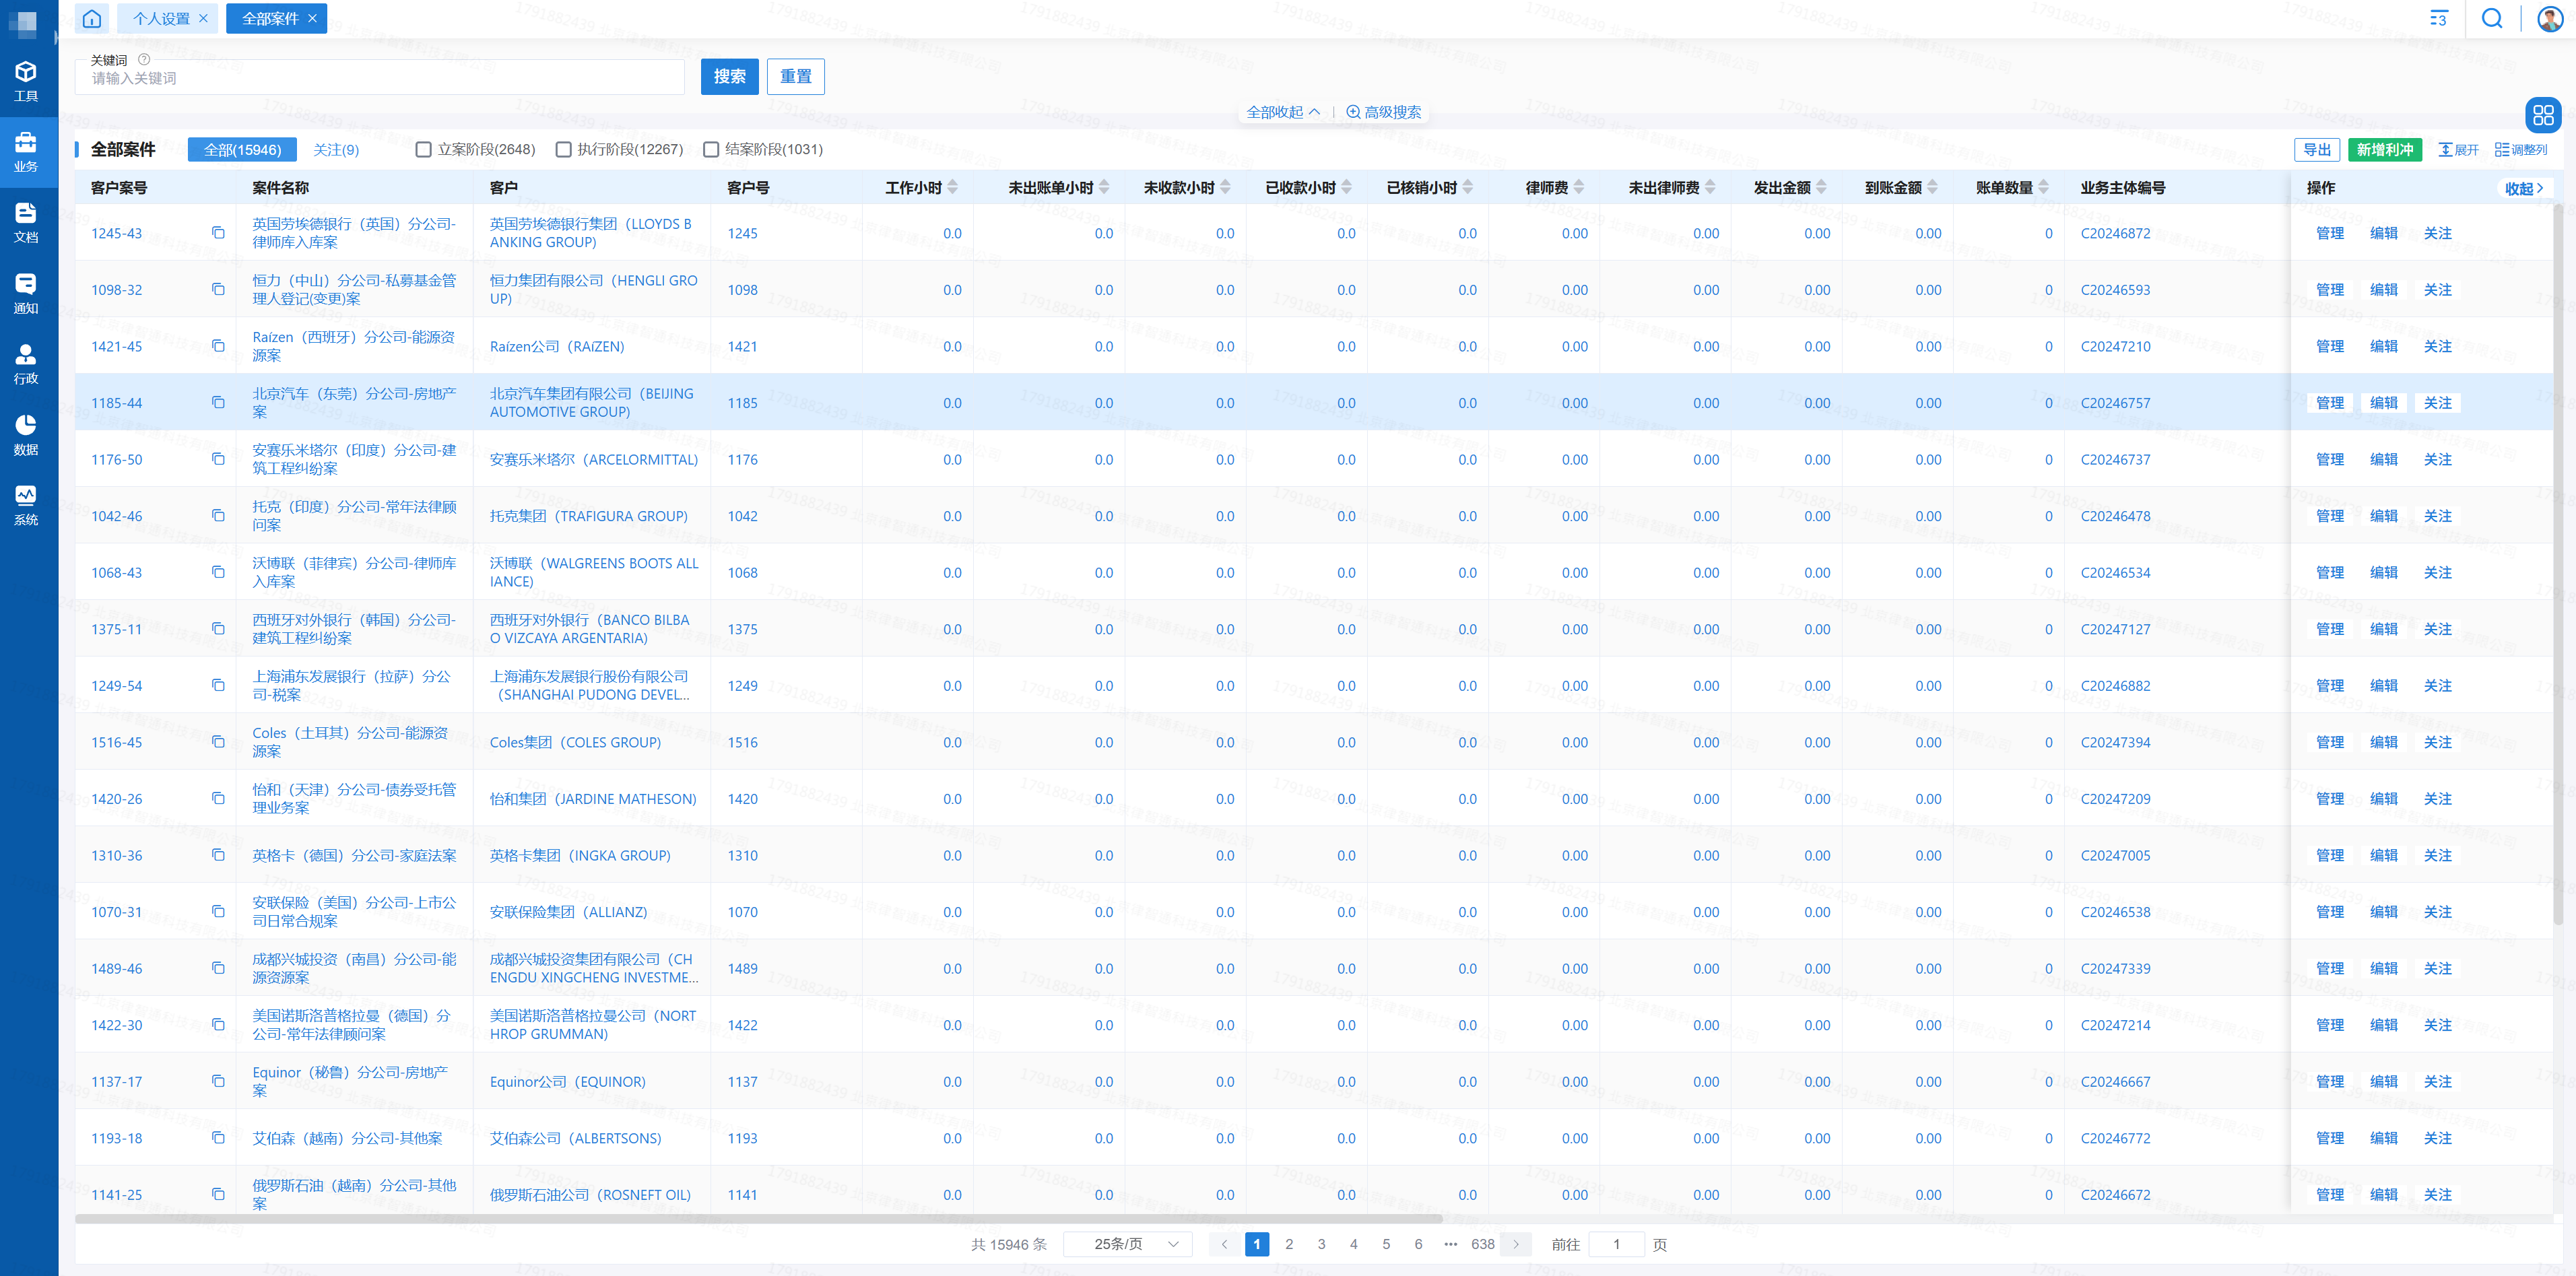
Task: Sort by 工作小时 column
Action: (x=952, y=187)
